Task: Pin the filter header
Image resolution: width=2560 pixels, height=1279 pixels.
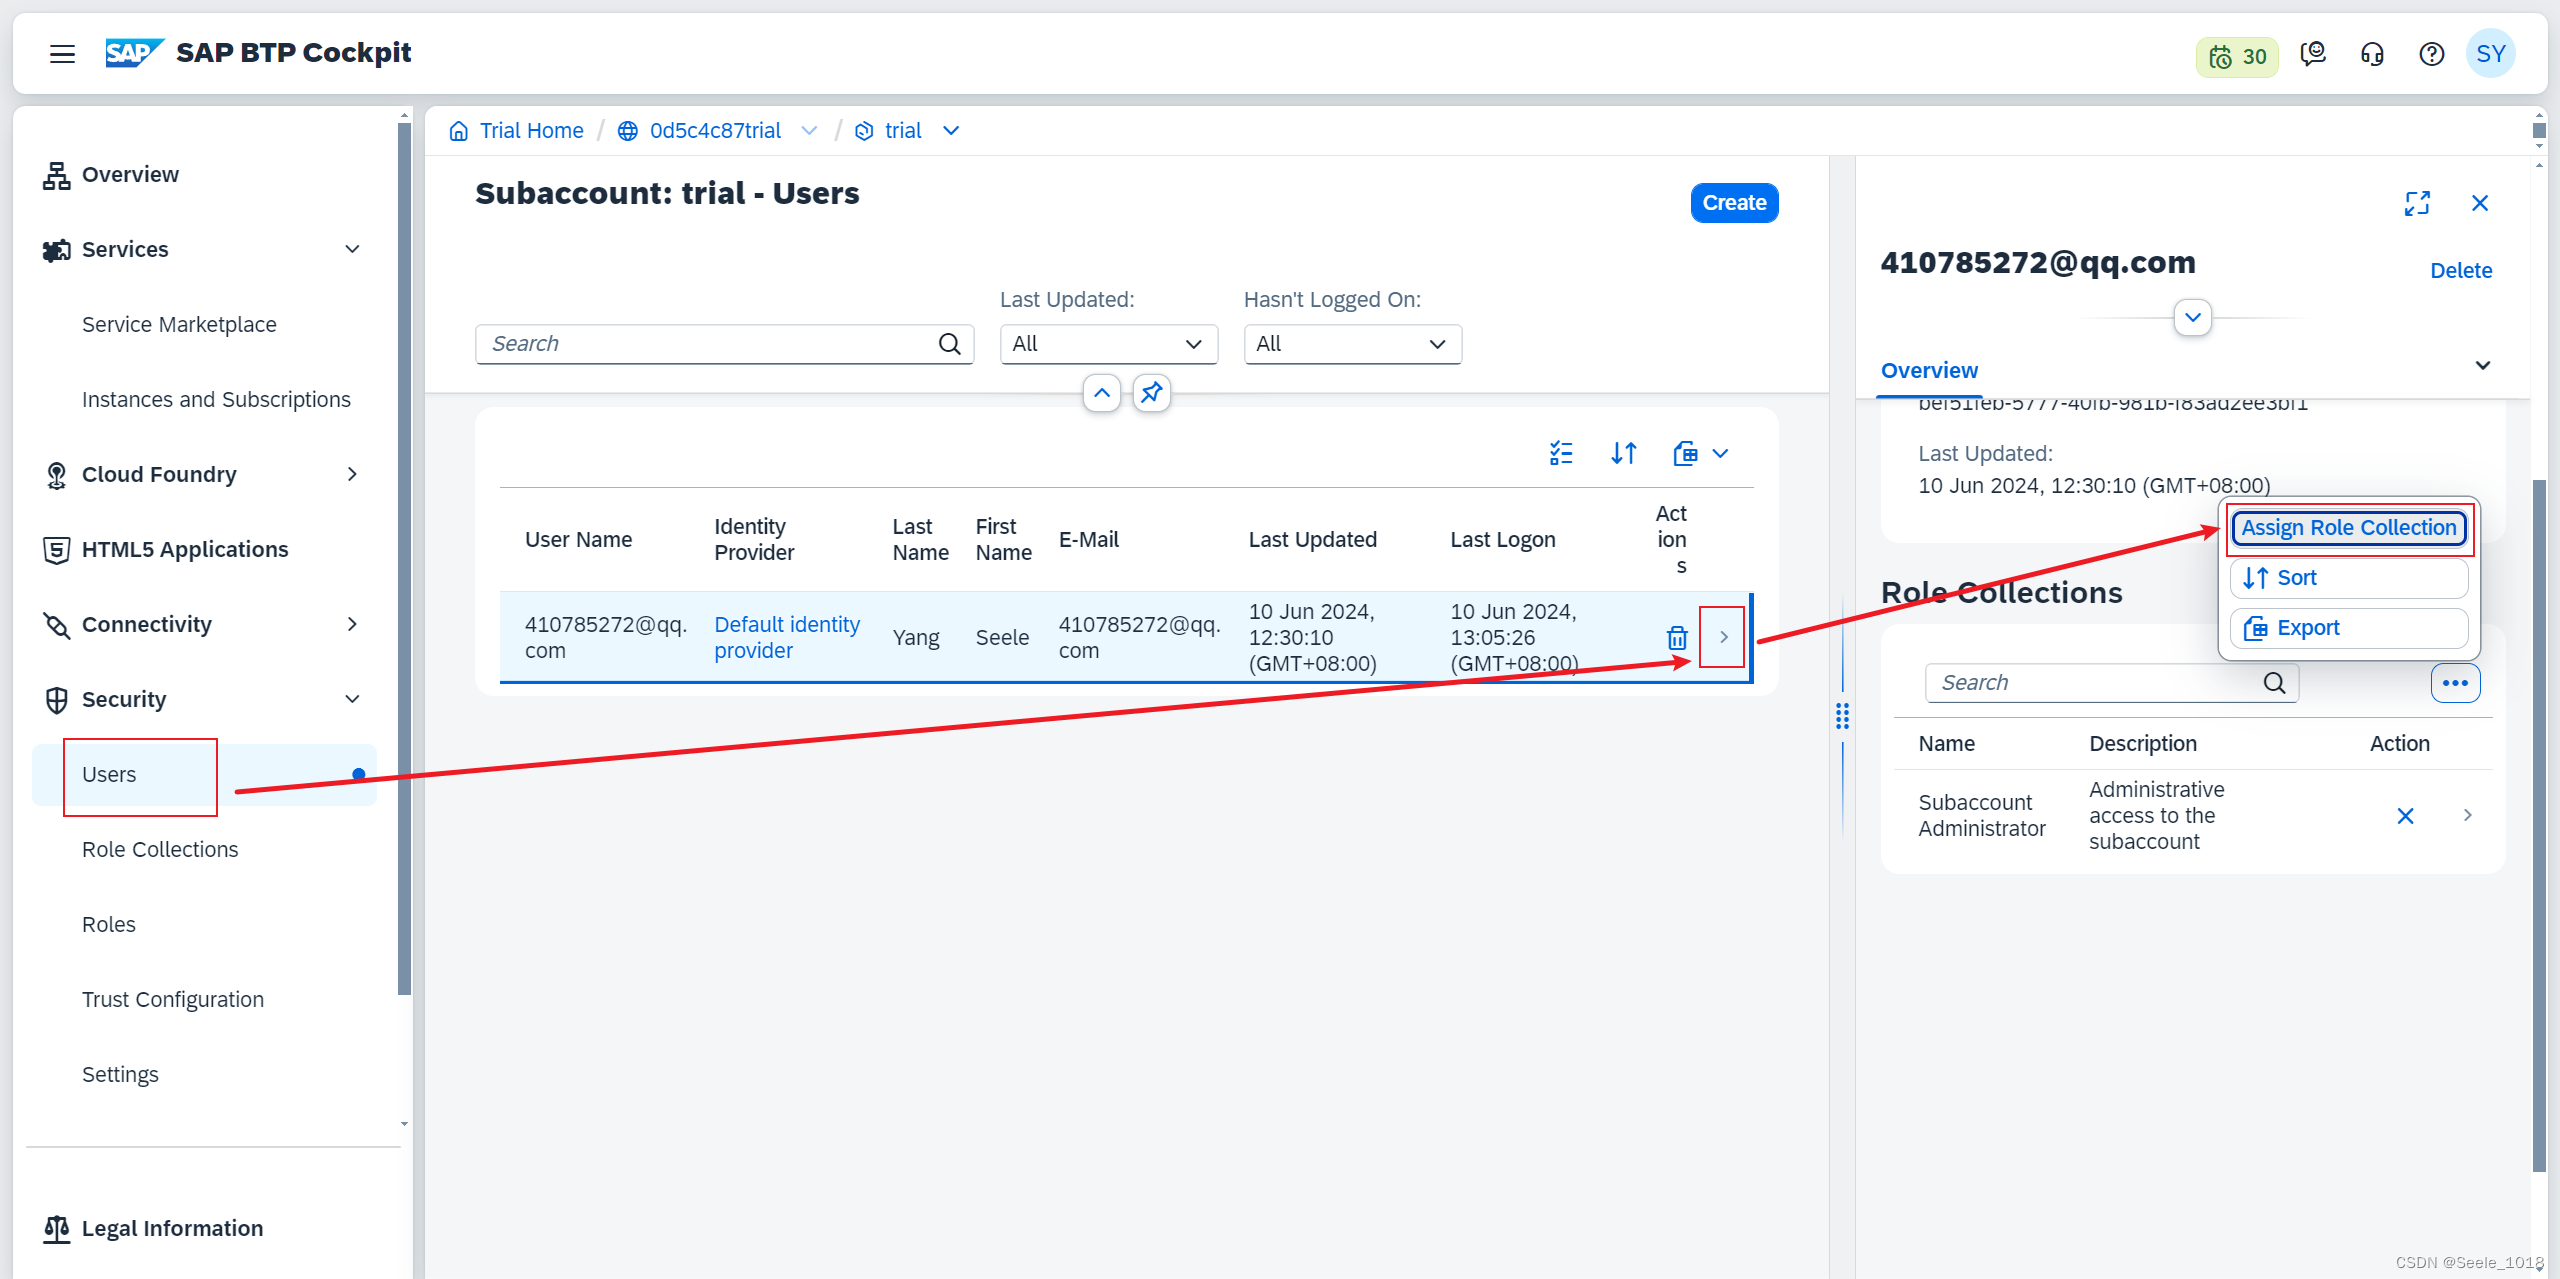Action: [x=1152, y=393]
